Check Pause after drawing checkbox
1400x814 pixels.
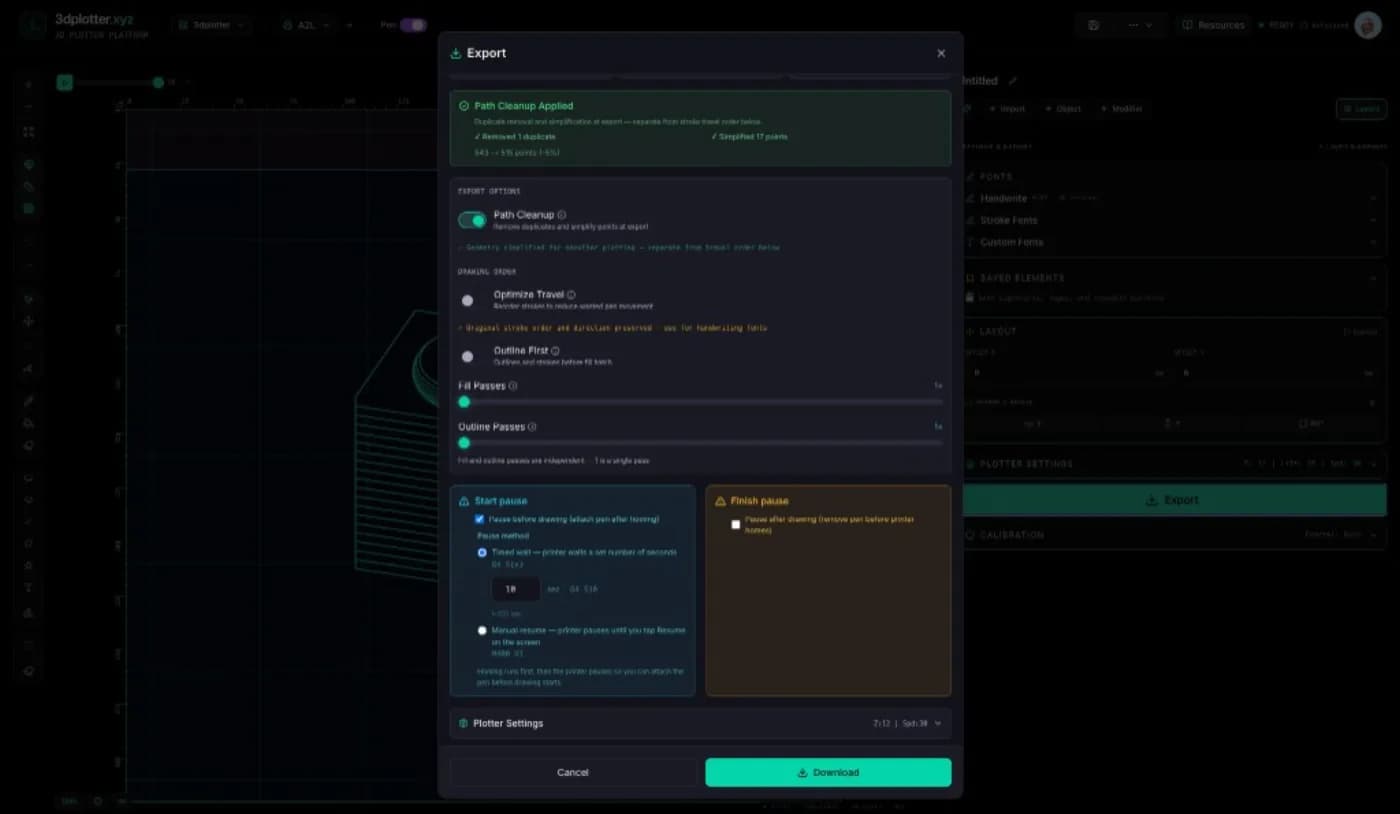[x=736, y=524]
